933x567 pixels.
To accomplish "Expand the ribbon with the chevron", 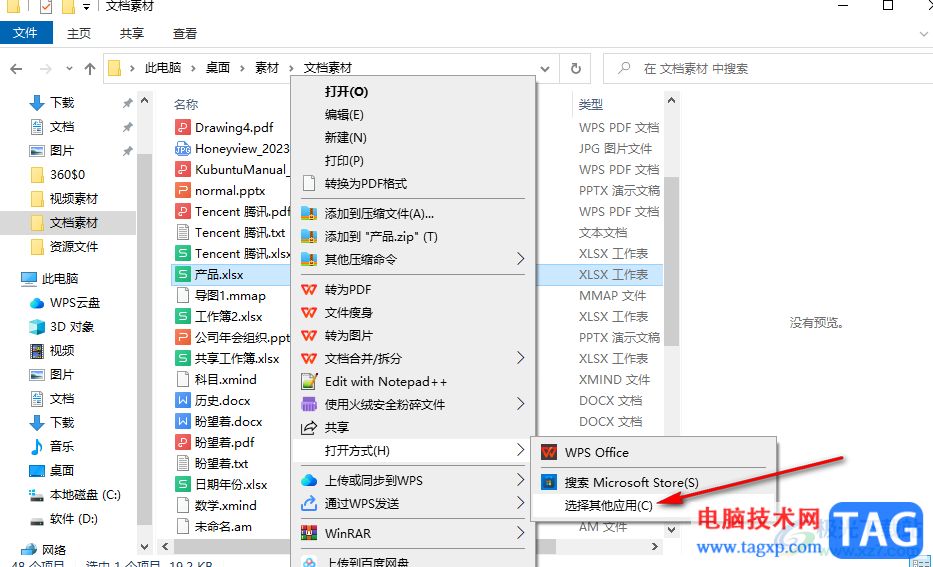I will 923,34.
